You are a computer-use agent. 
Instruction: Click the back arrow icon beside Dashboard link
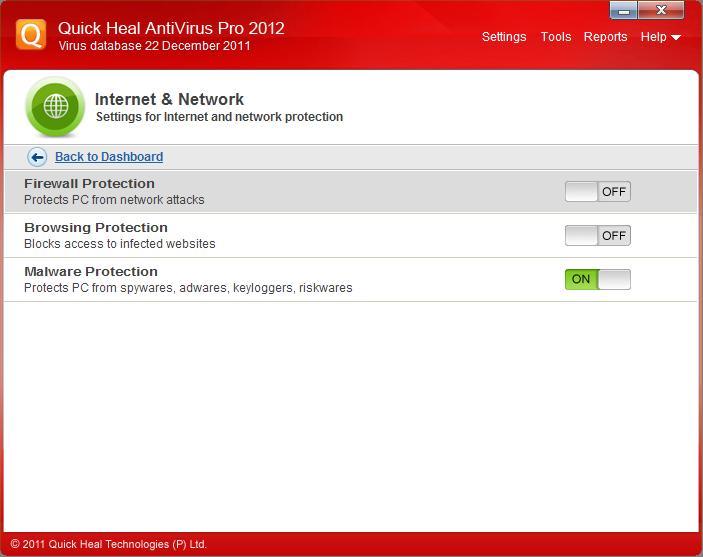37,157
